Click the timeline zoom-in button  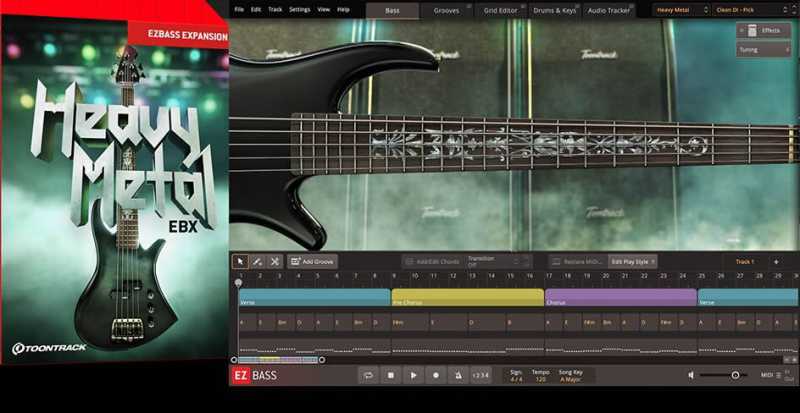click(x=794, y=360)
